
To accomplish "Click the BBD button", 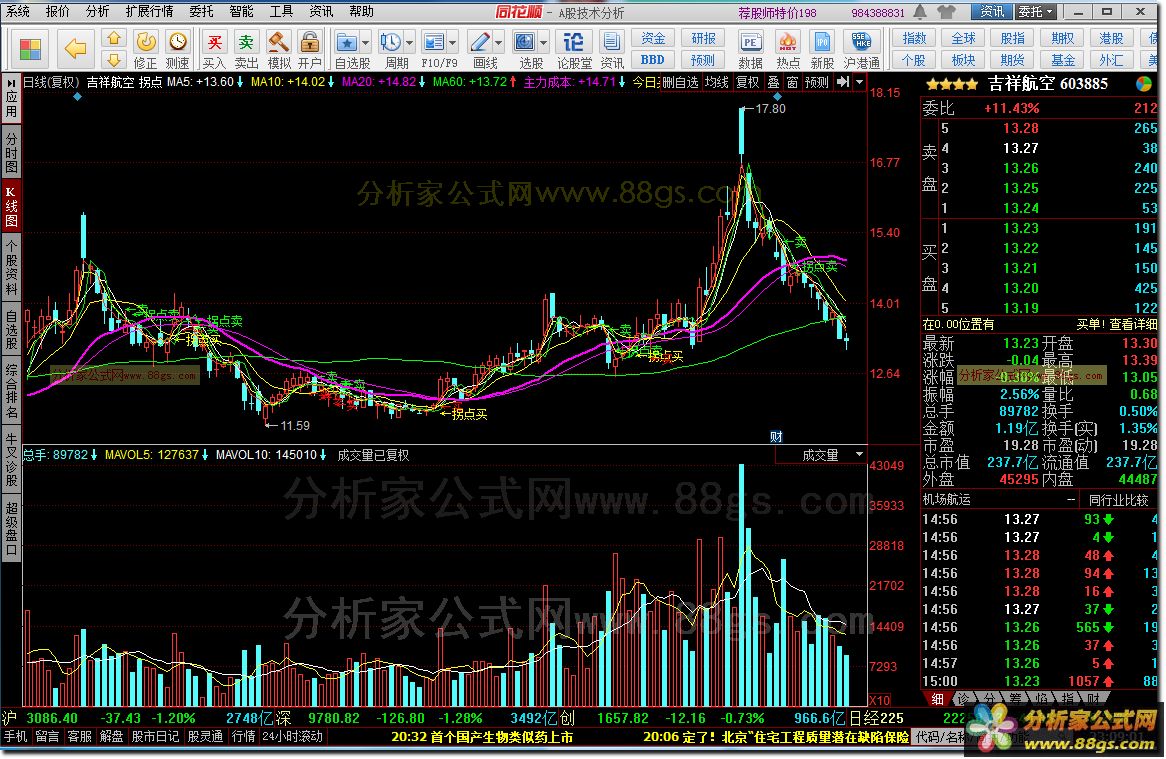I will point(653,60).
